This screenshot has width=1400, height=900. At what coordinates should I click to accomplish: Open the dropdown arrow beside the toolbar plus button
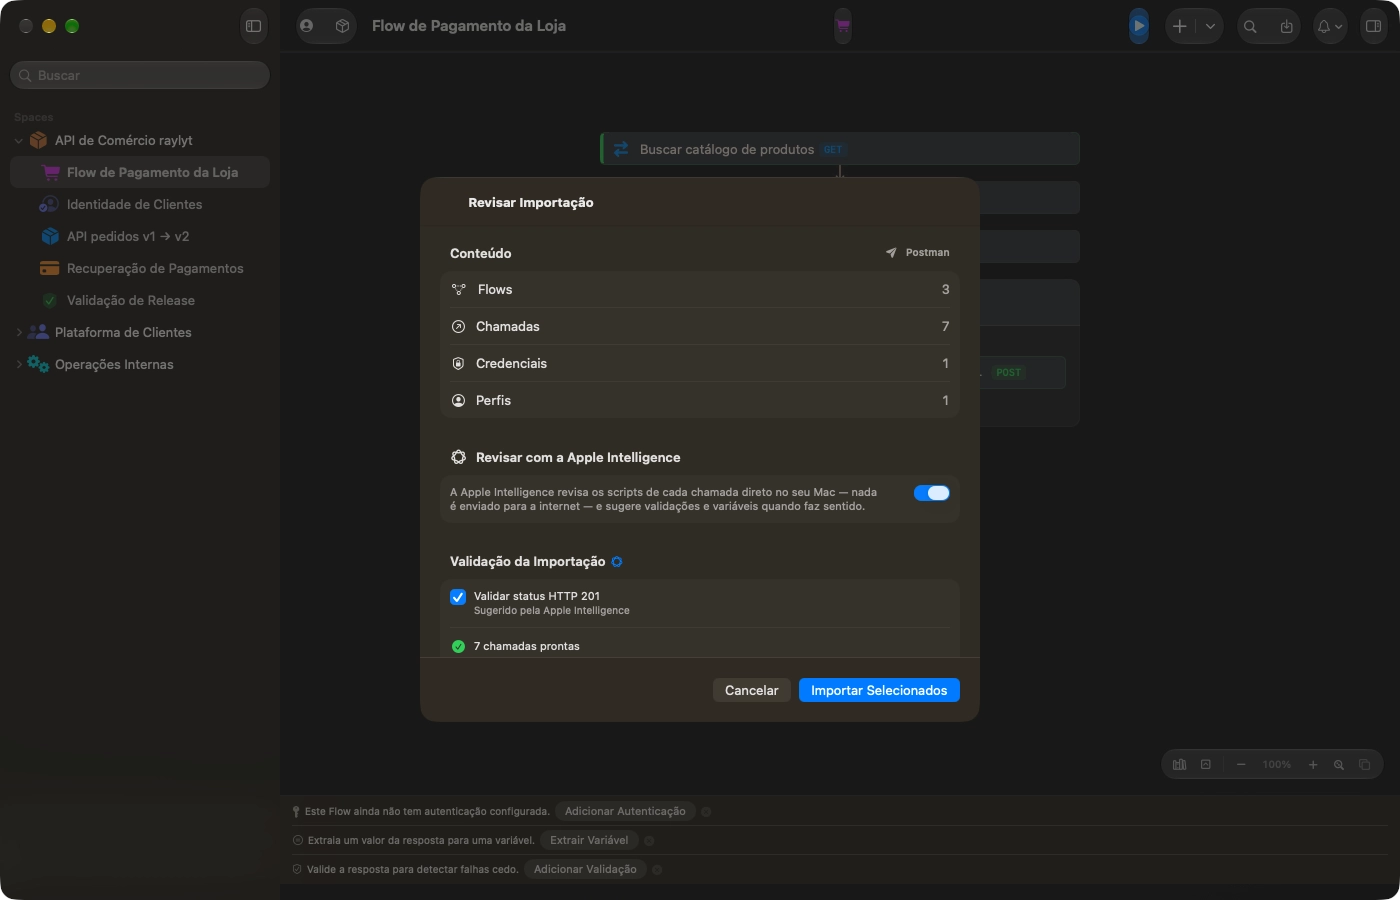1210,26
